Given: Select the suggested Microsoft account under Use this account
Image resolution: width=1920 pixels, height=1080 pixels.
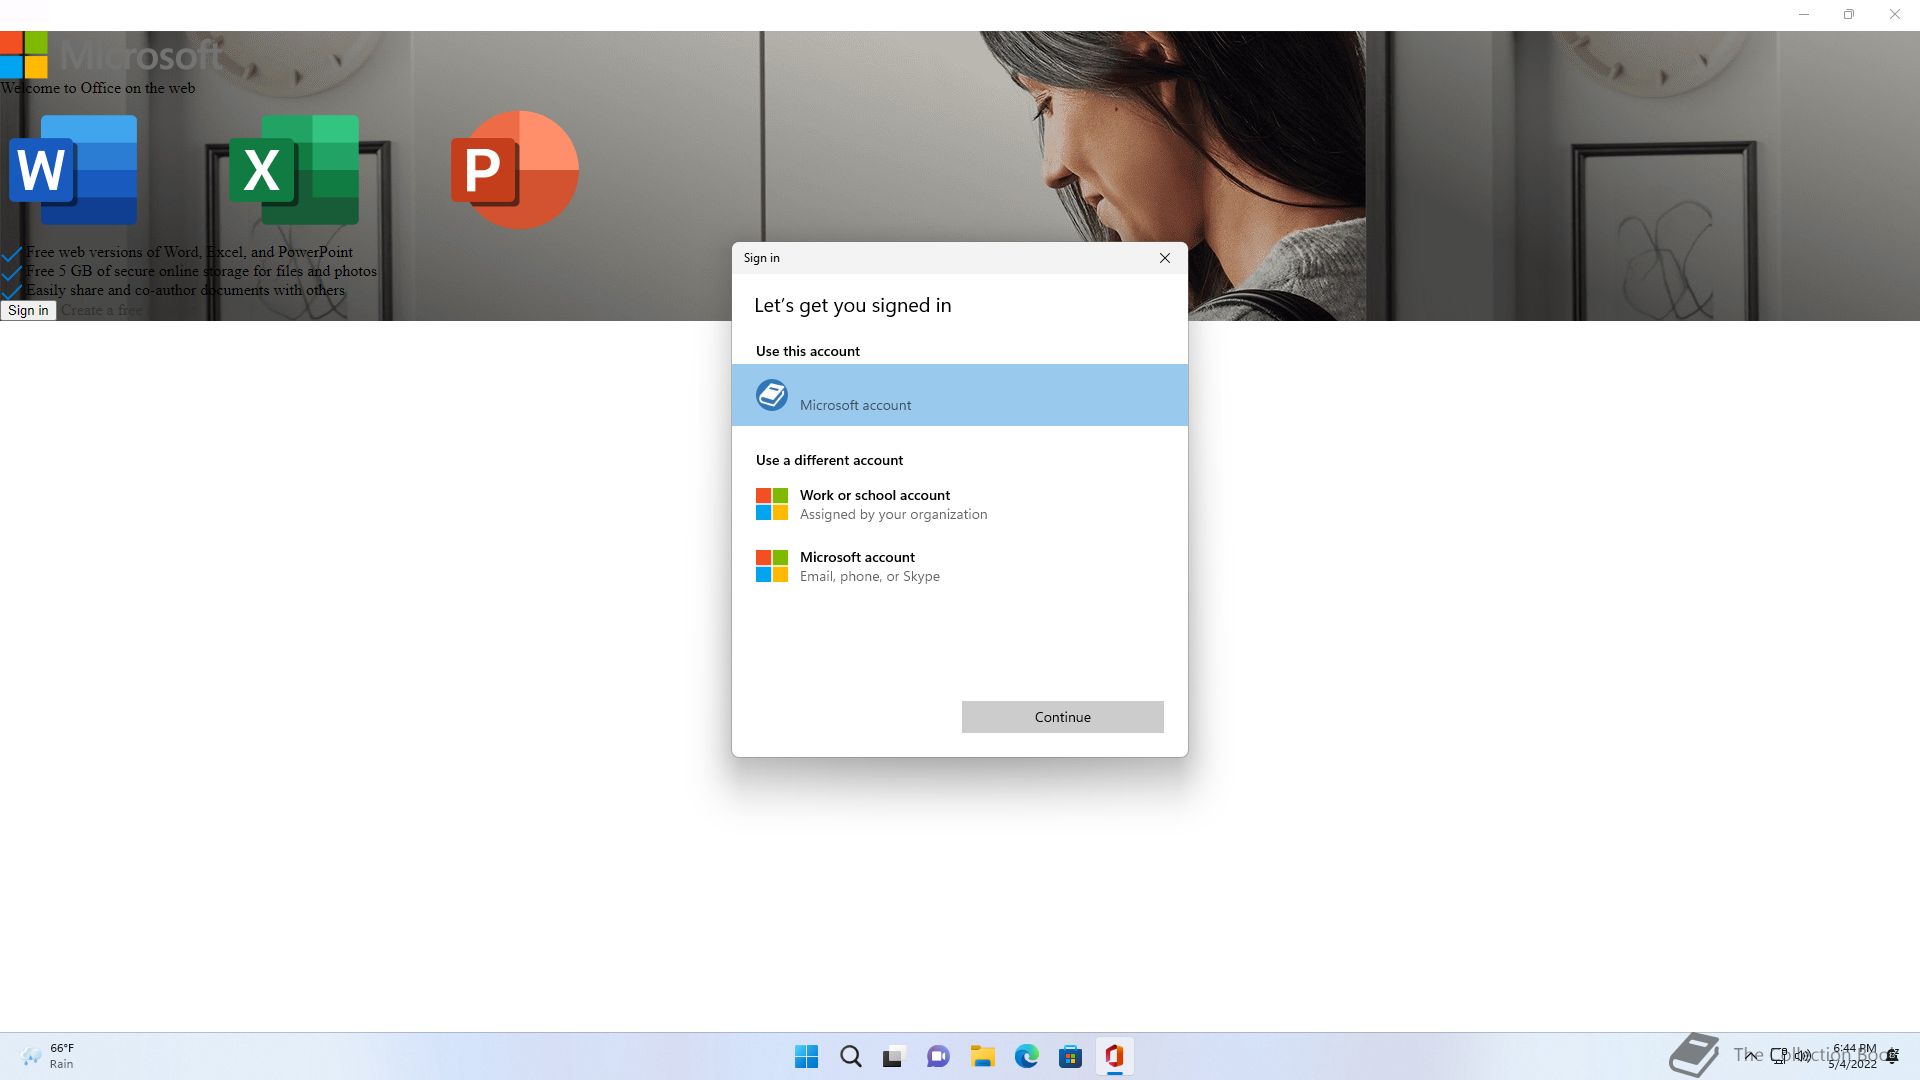Looking at the screenshot, I should tap(959, 395).
